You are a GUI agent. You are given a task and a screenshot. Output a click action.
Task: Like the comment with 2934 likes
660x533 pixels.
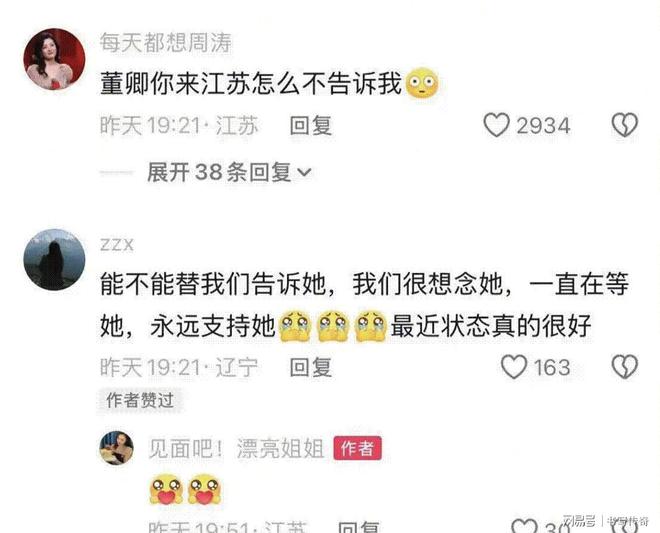click(497, 125)
